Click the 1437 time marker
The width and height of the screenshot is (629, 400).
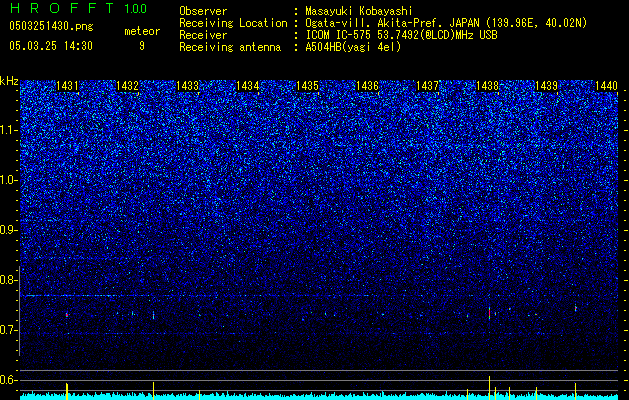427,86
